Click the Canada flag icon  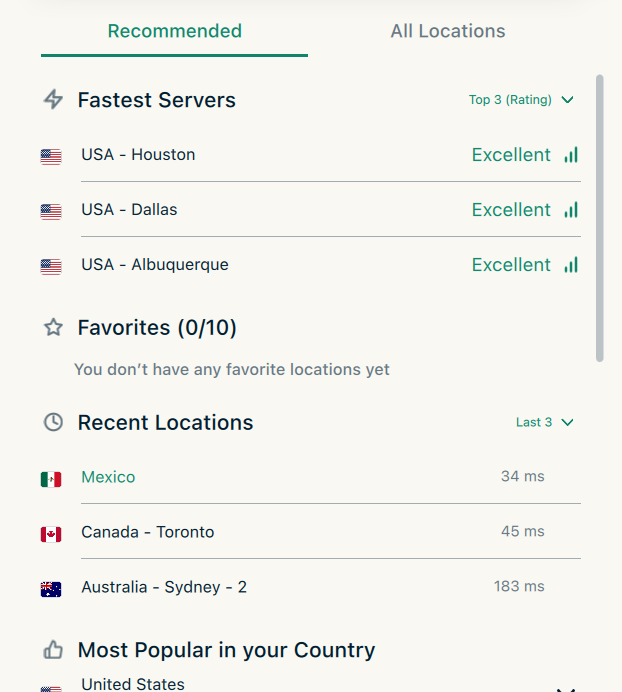coord(51,534)
